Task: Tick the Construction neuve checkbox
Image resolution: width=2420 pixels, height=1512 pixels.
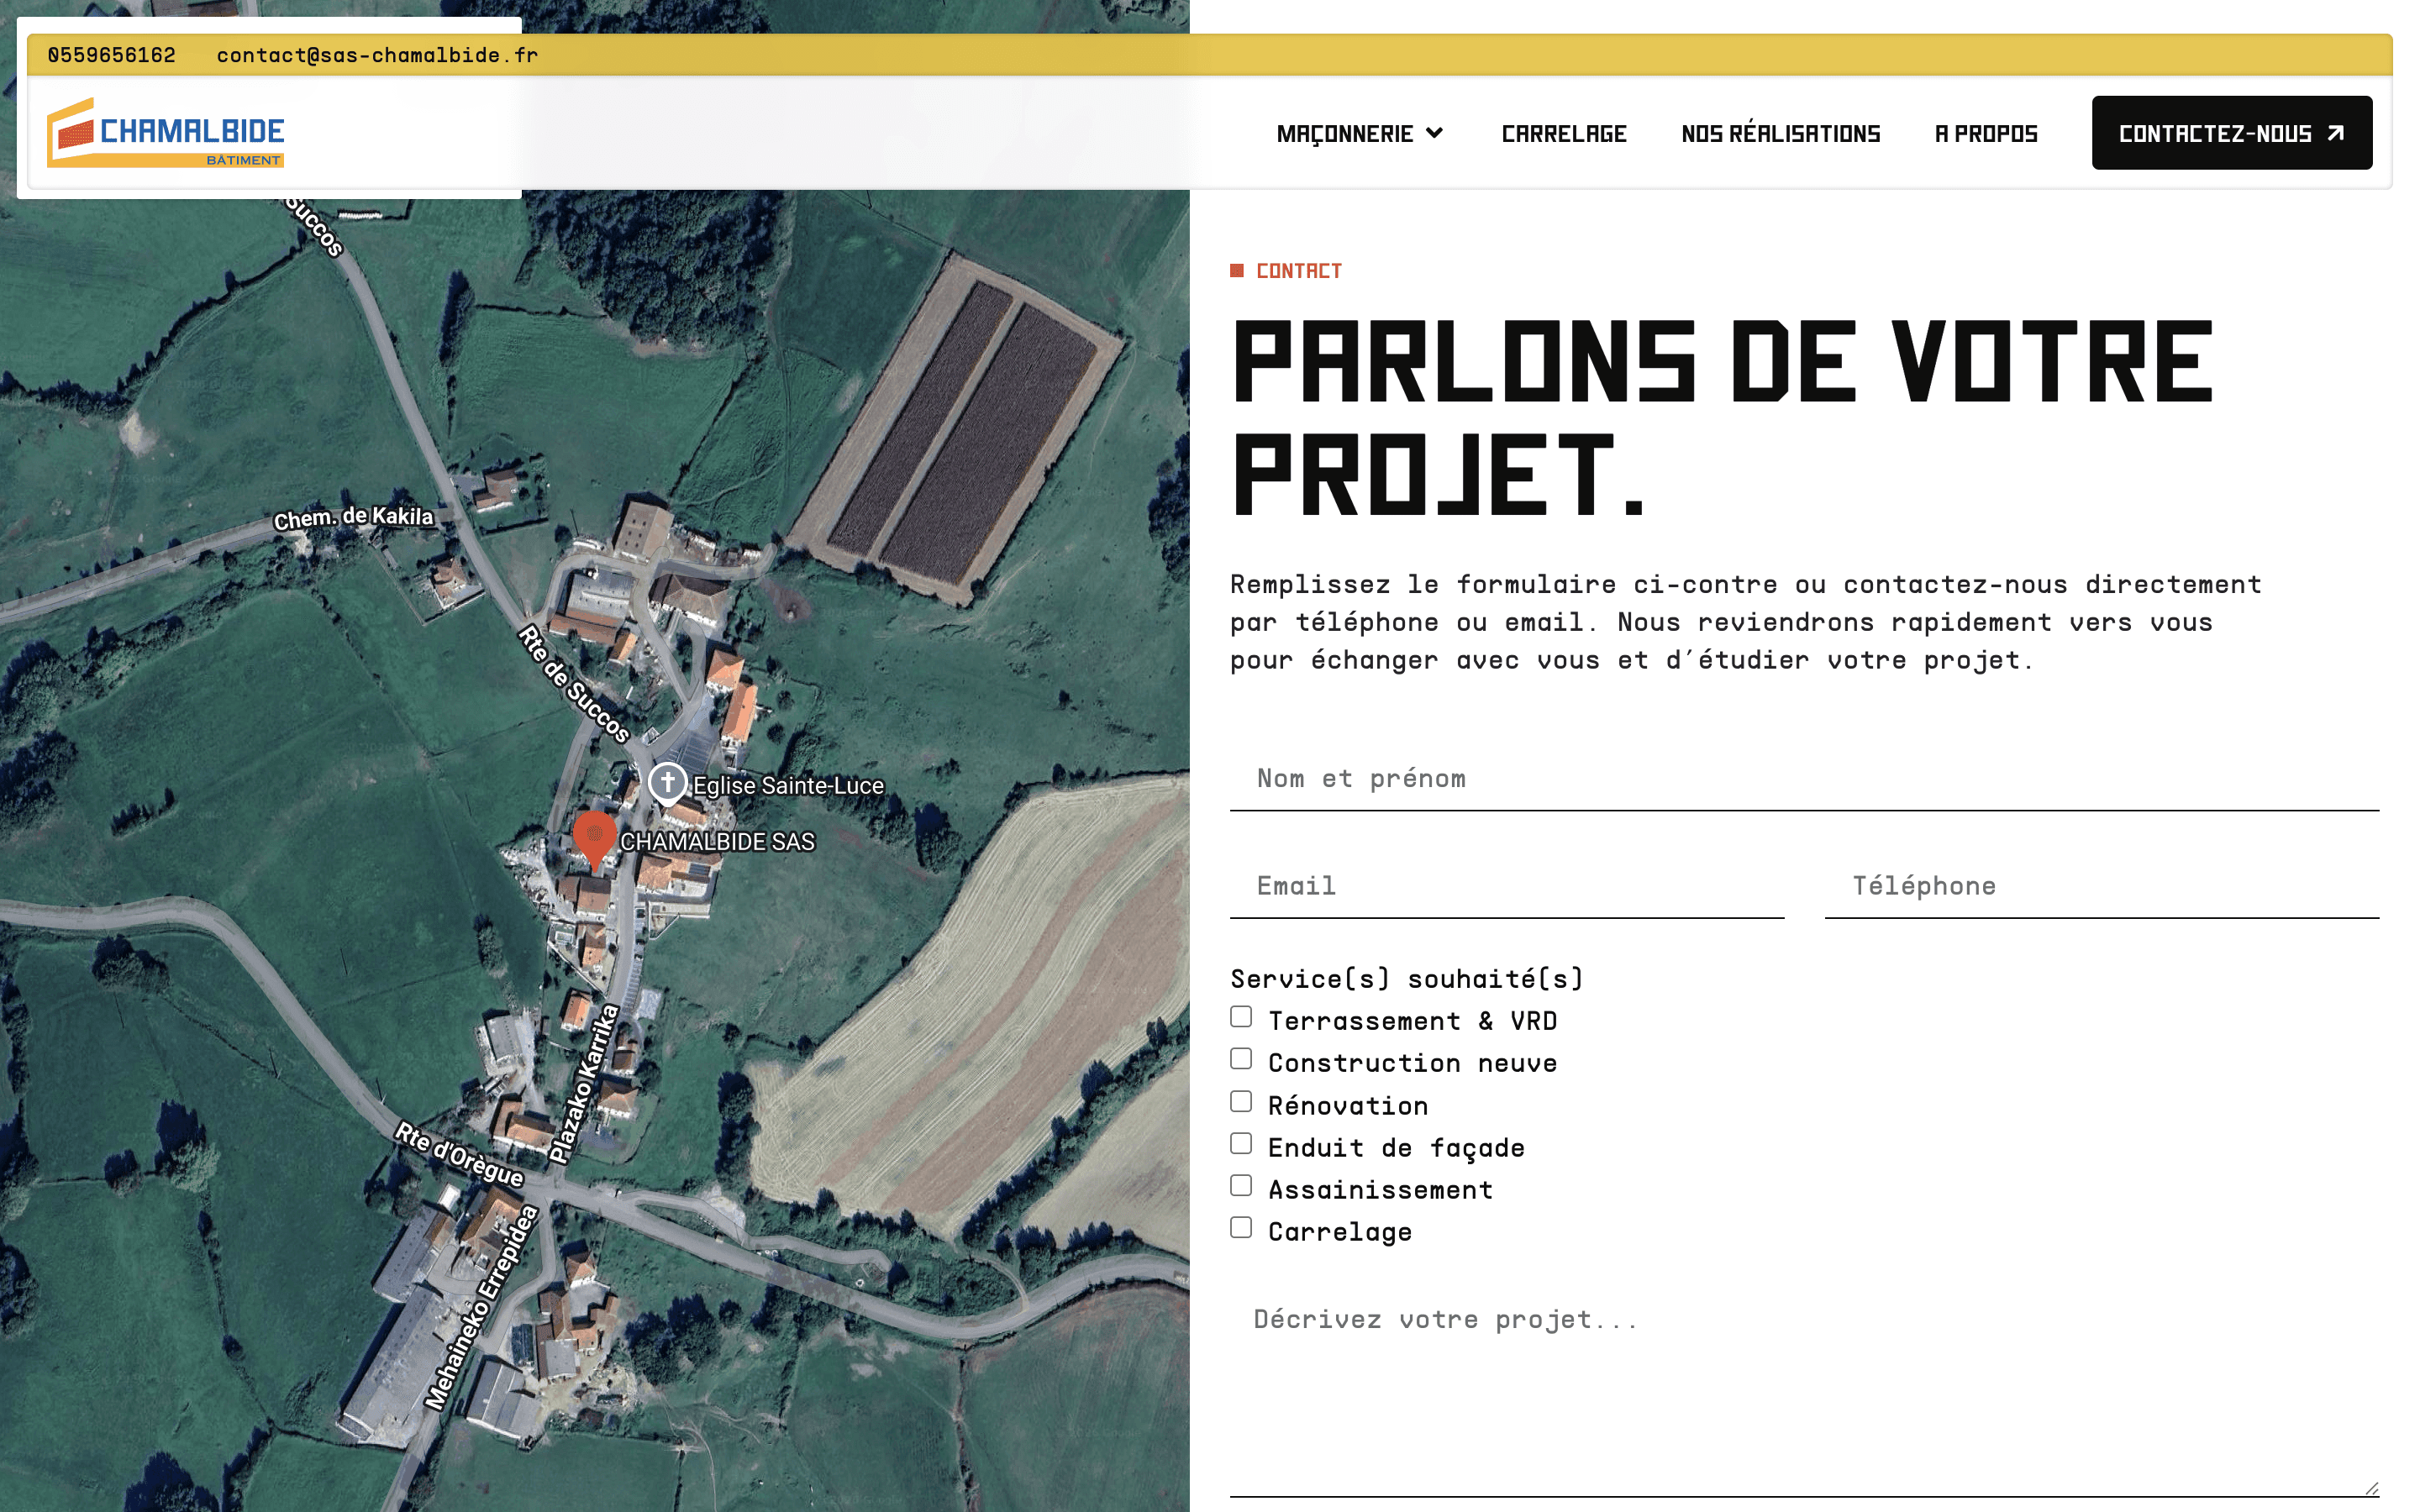Action: click(x=1241, y=1059)
